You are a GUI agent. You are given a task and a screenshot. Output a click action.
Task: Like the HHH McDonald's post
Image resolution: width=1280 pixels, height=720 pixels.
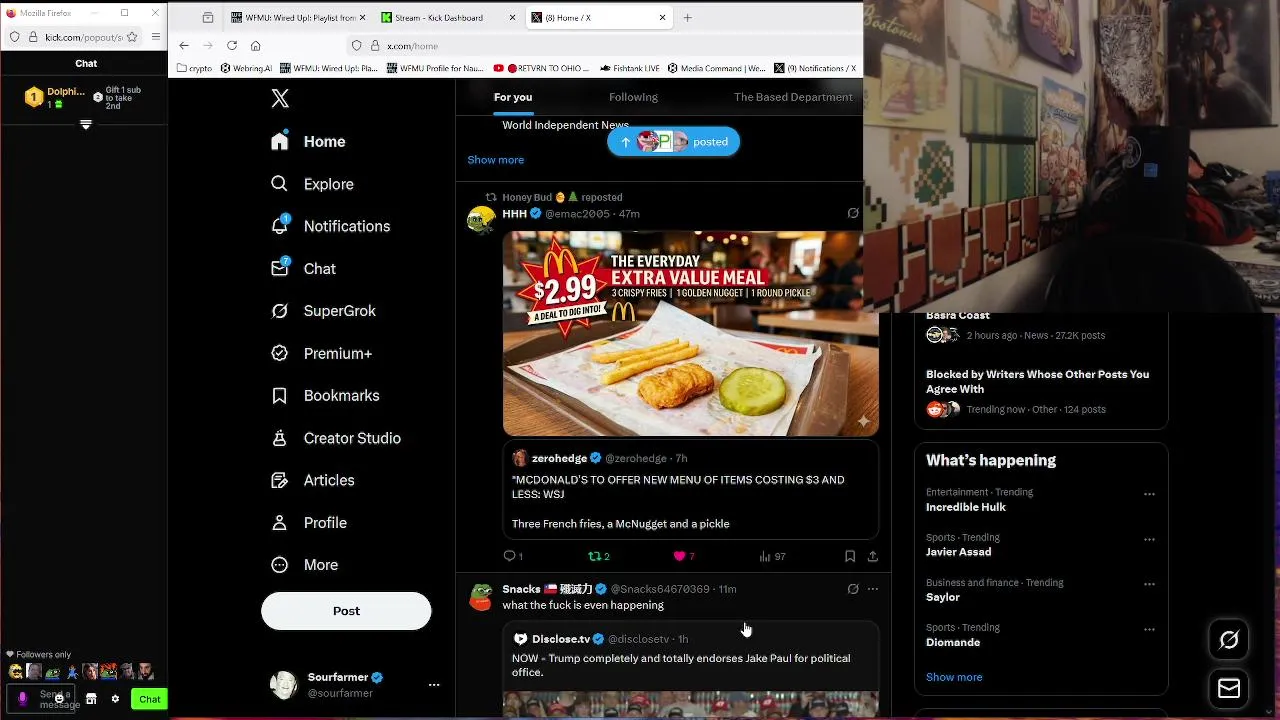(x=684, y=556)
